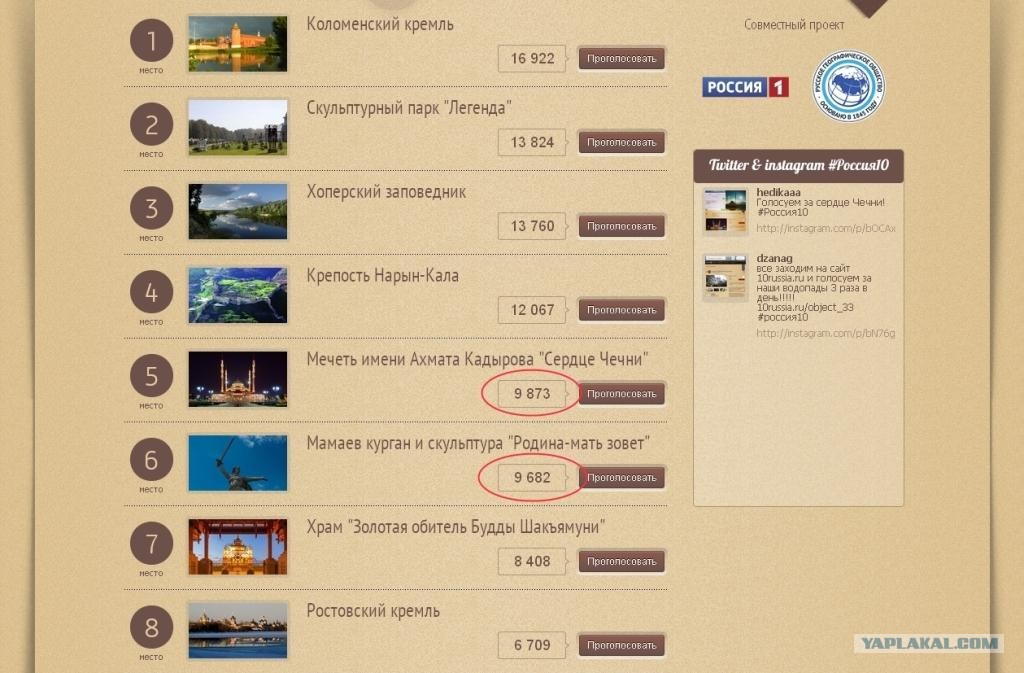Viewport: 1024px width, 673px height.
Task: Open Скульптурный парк "Легенда" title link
Action: click(x=409, y=108)
